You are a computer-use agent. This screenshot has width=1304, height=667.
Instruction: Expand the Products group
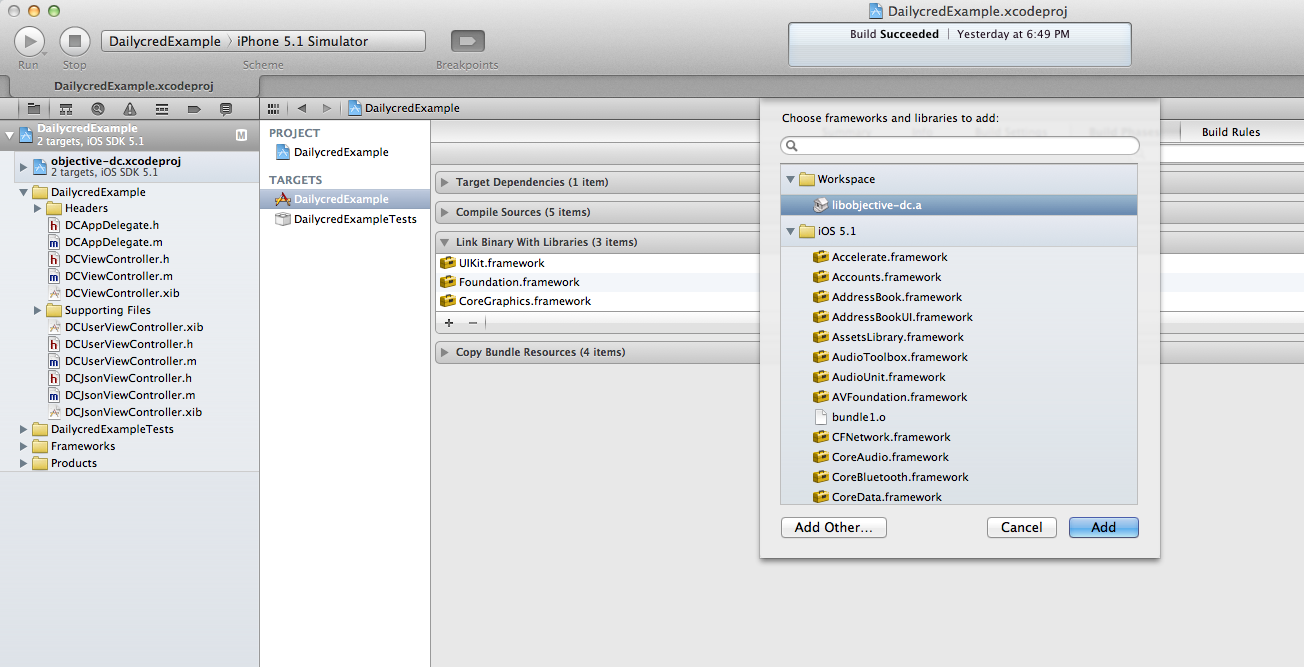pyautogui.click(x=24, y=463)
